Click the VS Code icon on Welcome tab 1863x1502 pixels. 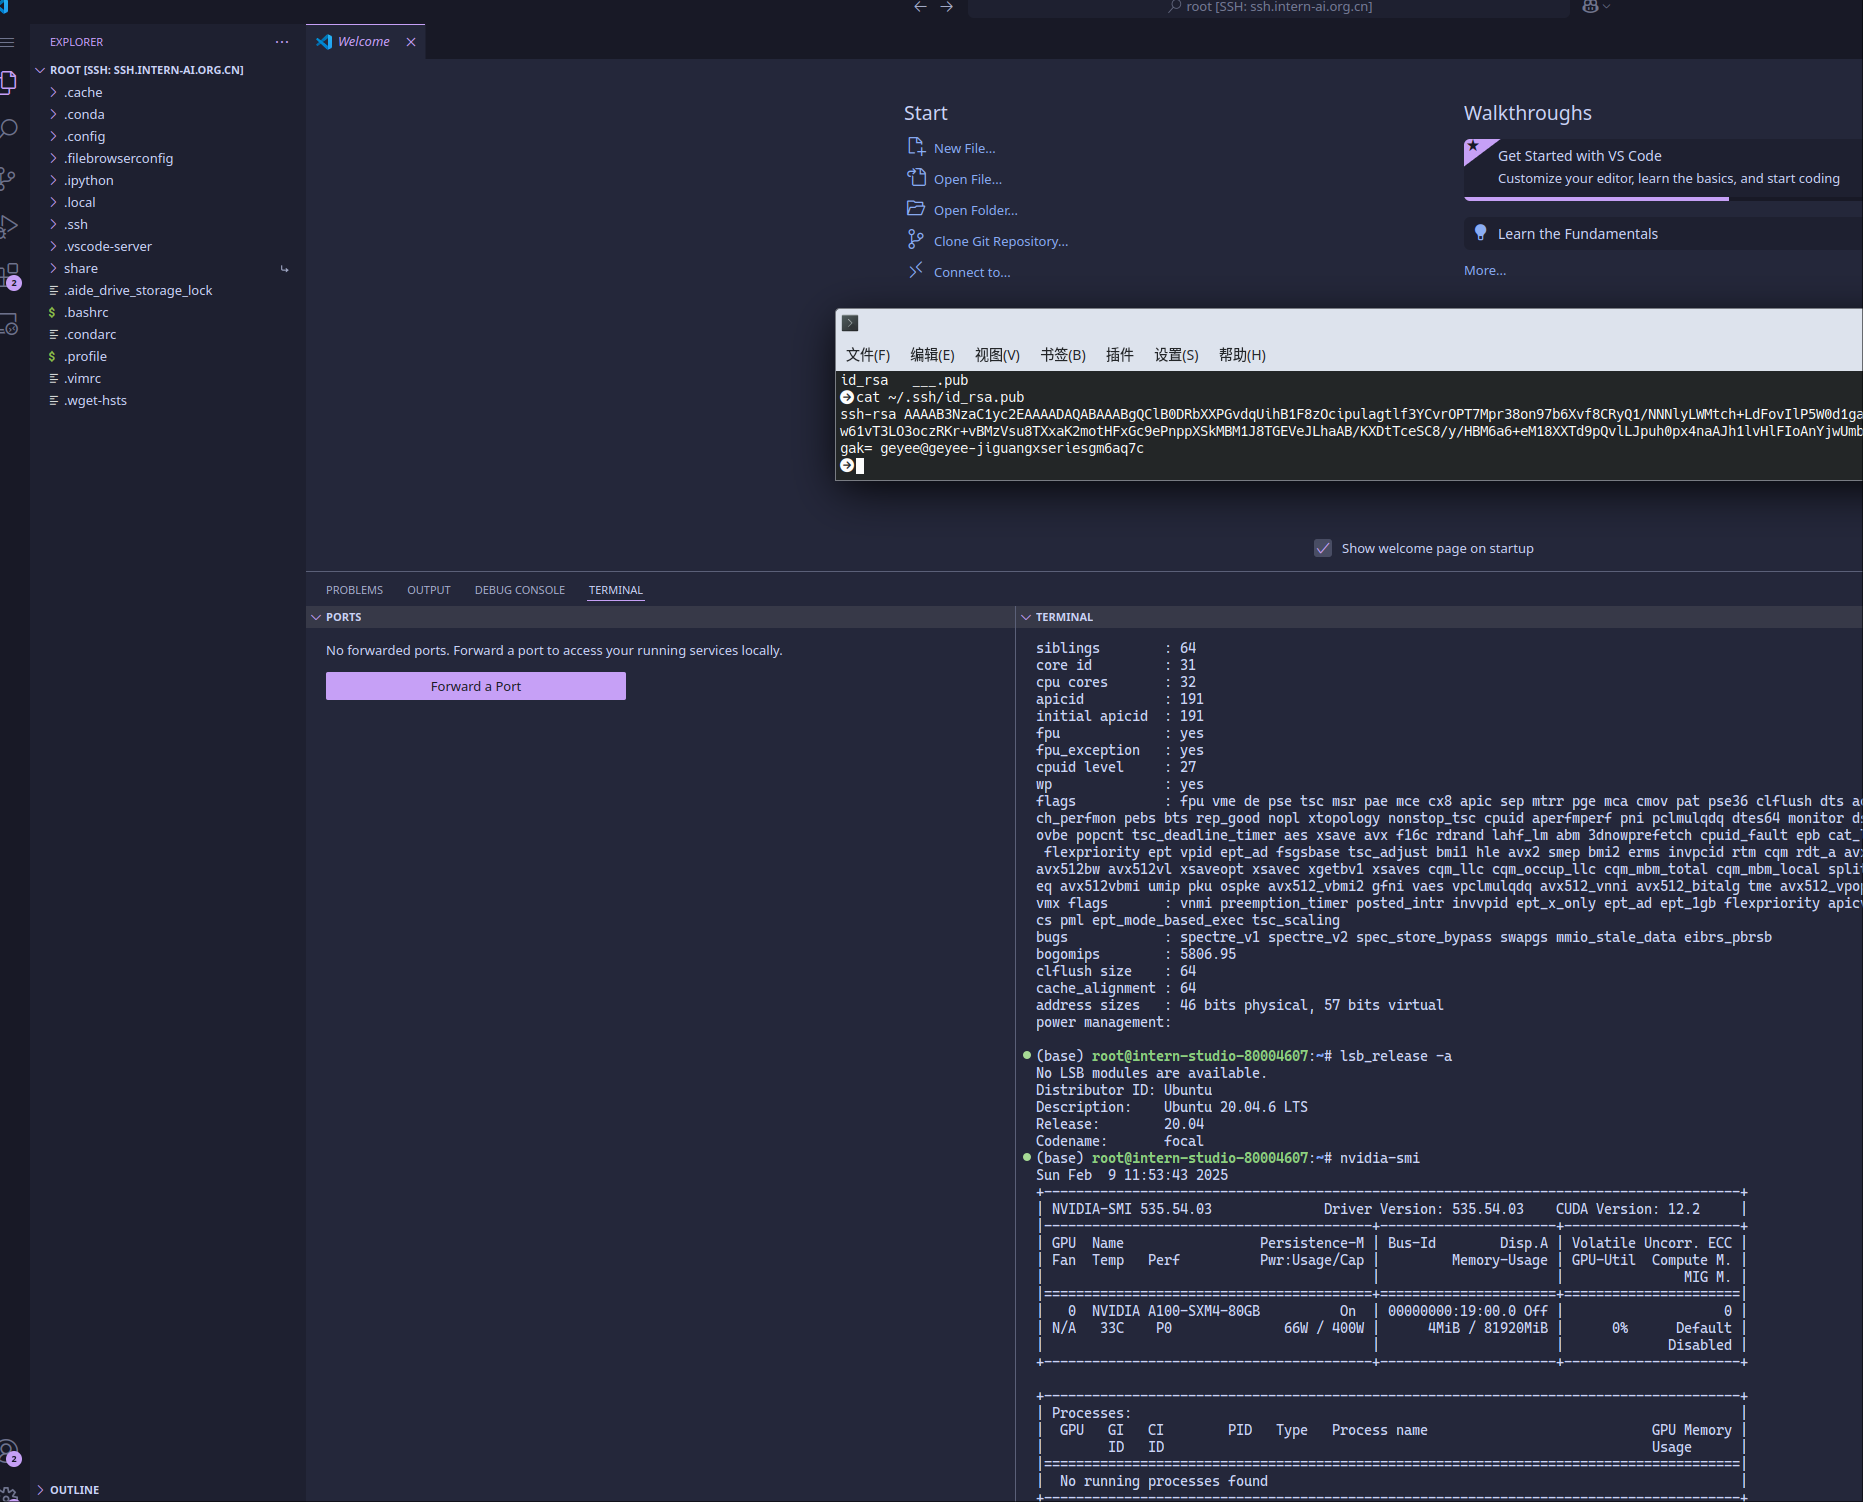324,42
